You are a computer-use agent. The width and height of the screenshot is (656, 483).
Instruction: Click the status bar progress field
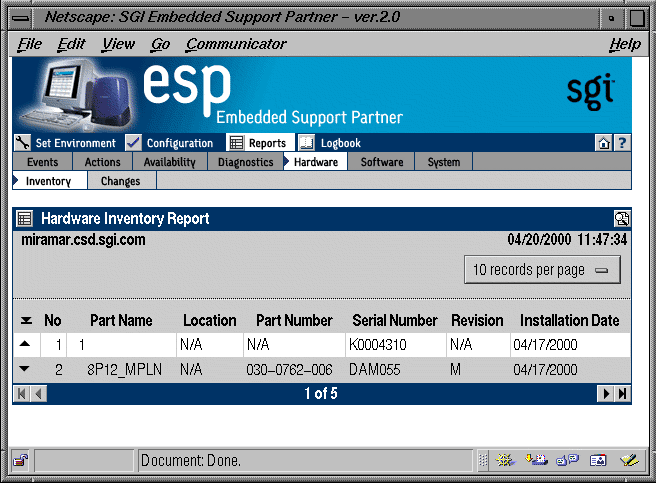click(84, 460)
